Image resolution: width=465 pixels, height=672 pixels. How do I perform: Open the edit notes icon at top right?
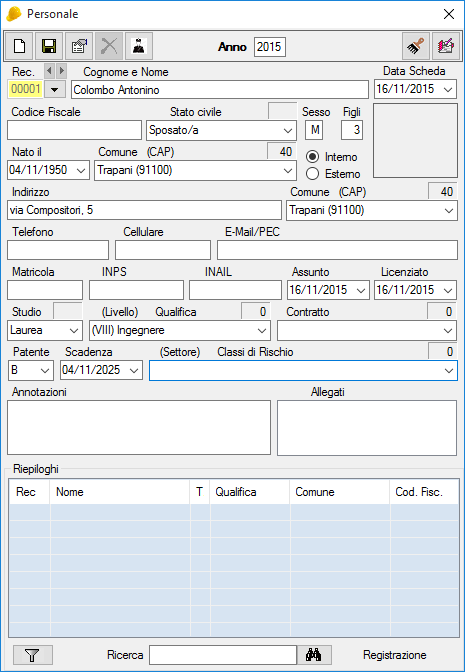446,46
